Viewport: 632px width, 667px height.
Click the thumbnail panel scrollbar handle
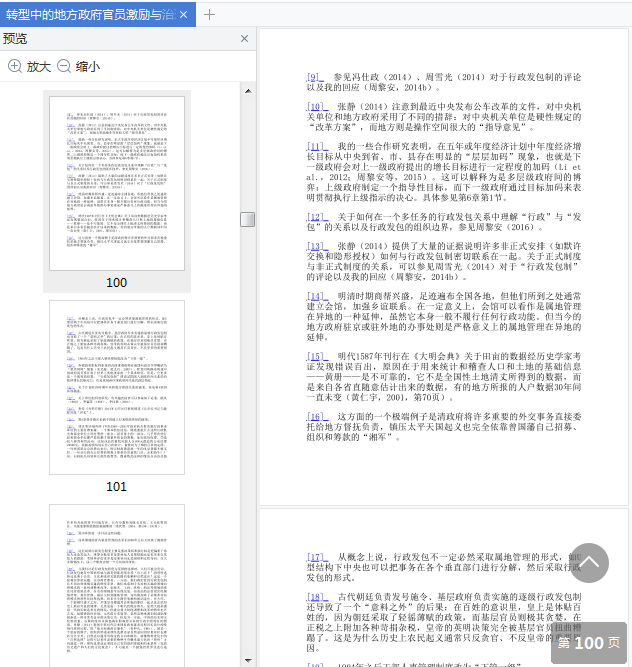tap(248, 219)
